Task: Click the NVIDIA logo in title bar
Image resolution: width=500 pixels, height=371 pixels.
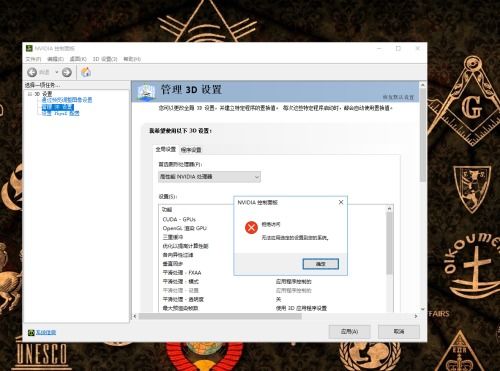Action: click(x=29, y=48)
